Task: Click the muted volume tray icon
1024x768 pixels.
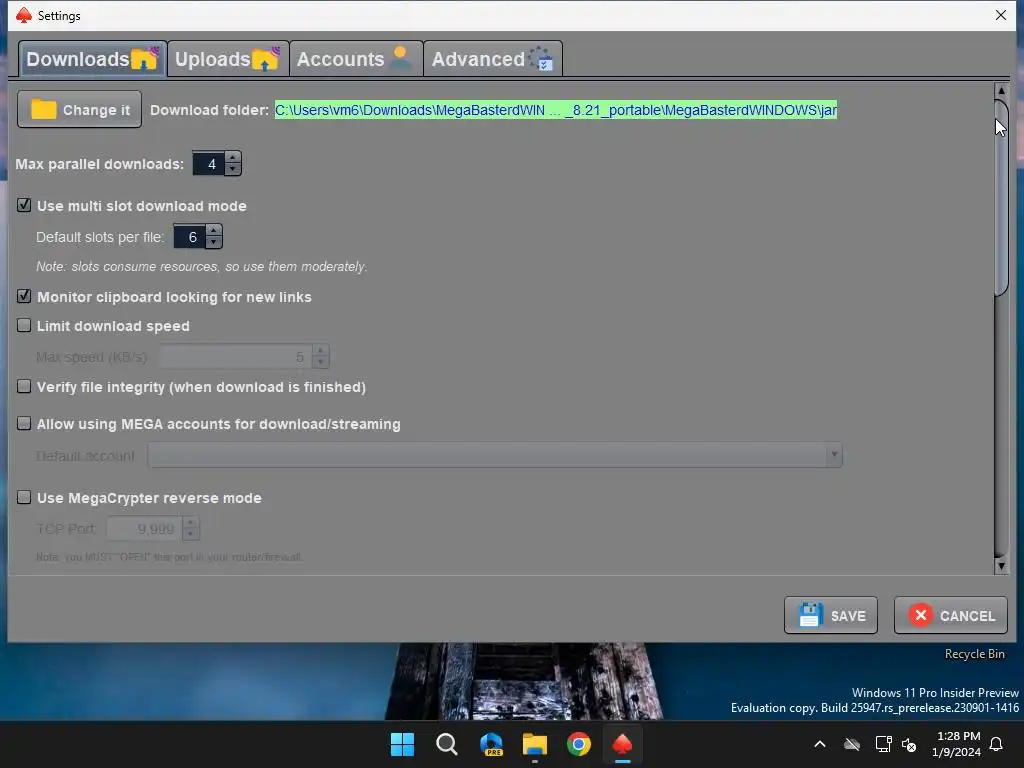Action: 908,744
